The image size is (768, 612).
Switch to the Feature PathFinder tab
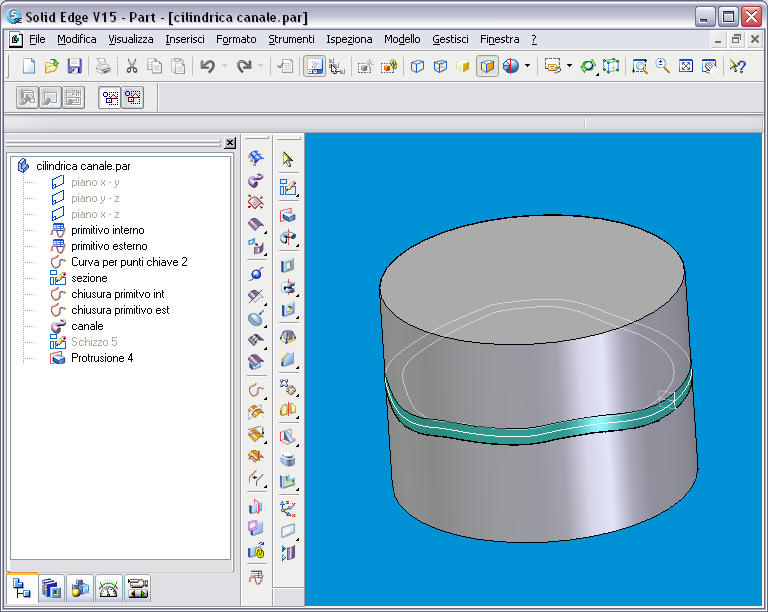coord(22,588)
